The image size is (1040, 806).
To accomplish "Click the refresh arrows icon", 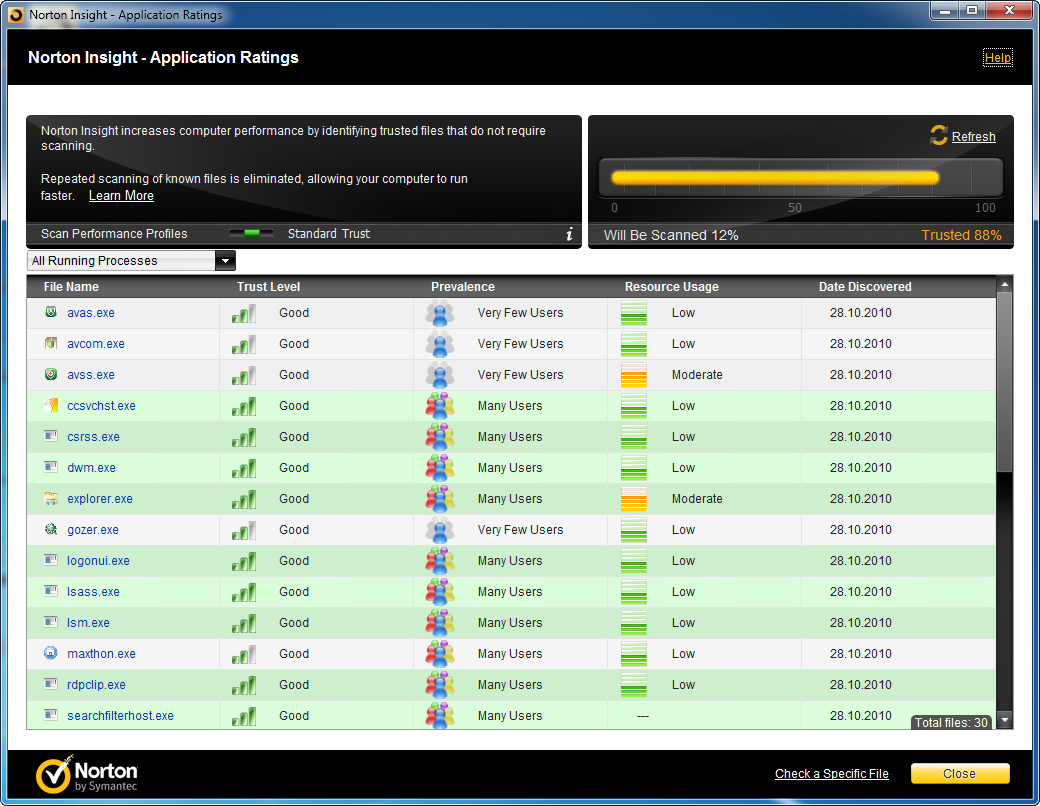I will pyautogui.click(x=939, y=135).
